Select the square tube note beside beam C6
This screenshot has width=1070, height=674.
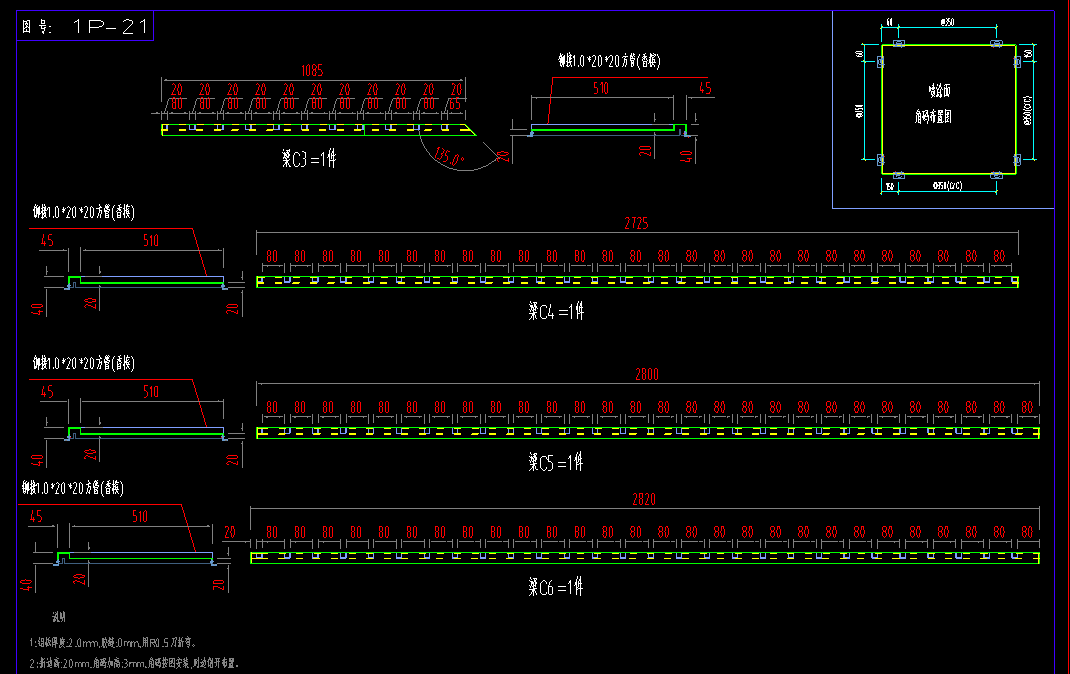(x=72, y=488)
